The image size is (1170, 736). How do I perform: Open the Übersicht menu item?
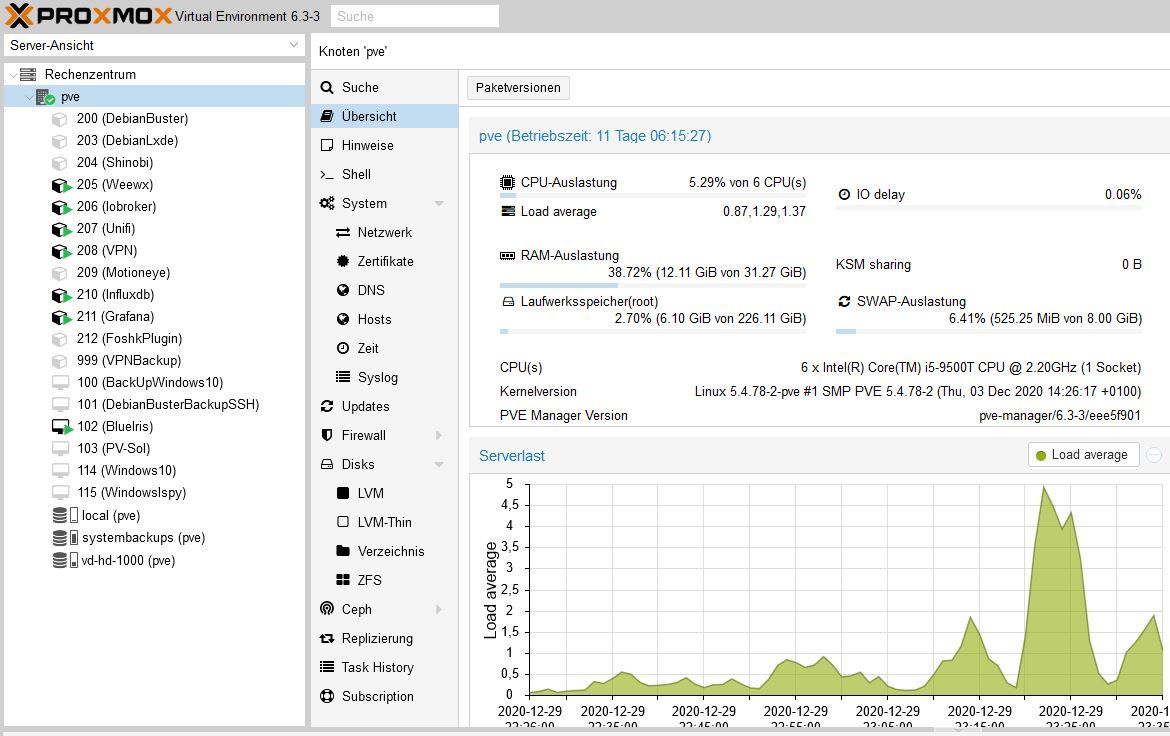click(384, 116)
